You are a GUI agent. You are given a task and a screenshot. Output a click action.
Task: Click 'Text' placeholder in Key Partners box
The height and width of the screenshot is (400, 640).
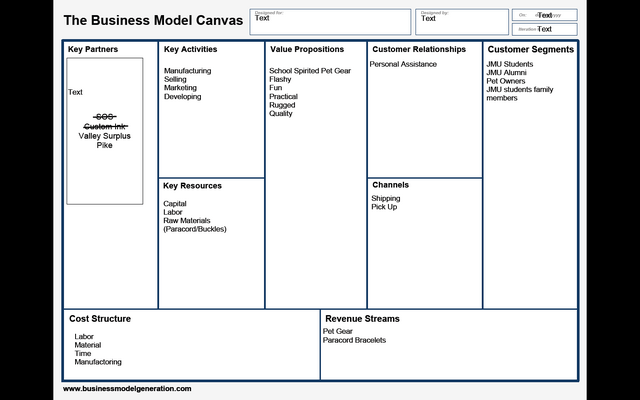point(75,92)
